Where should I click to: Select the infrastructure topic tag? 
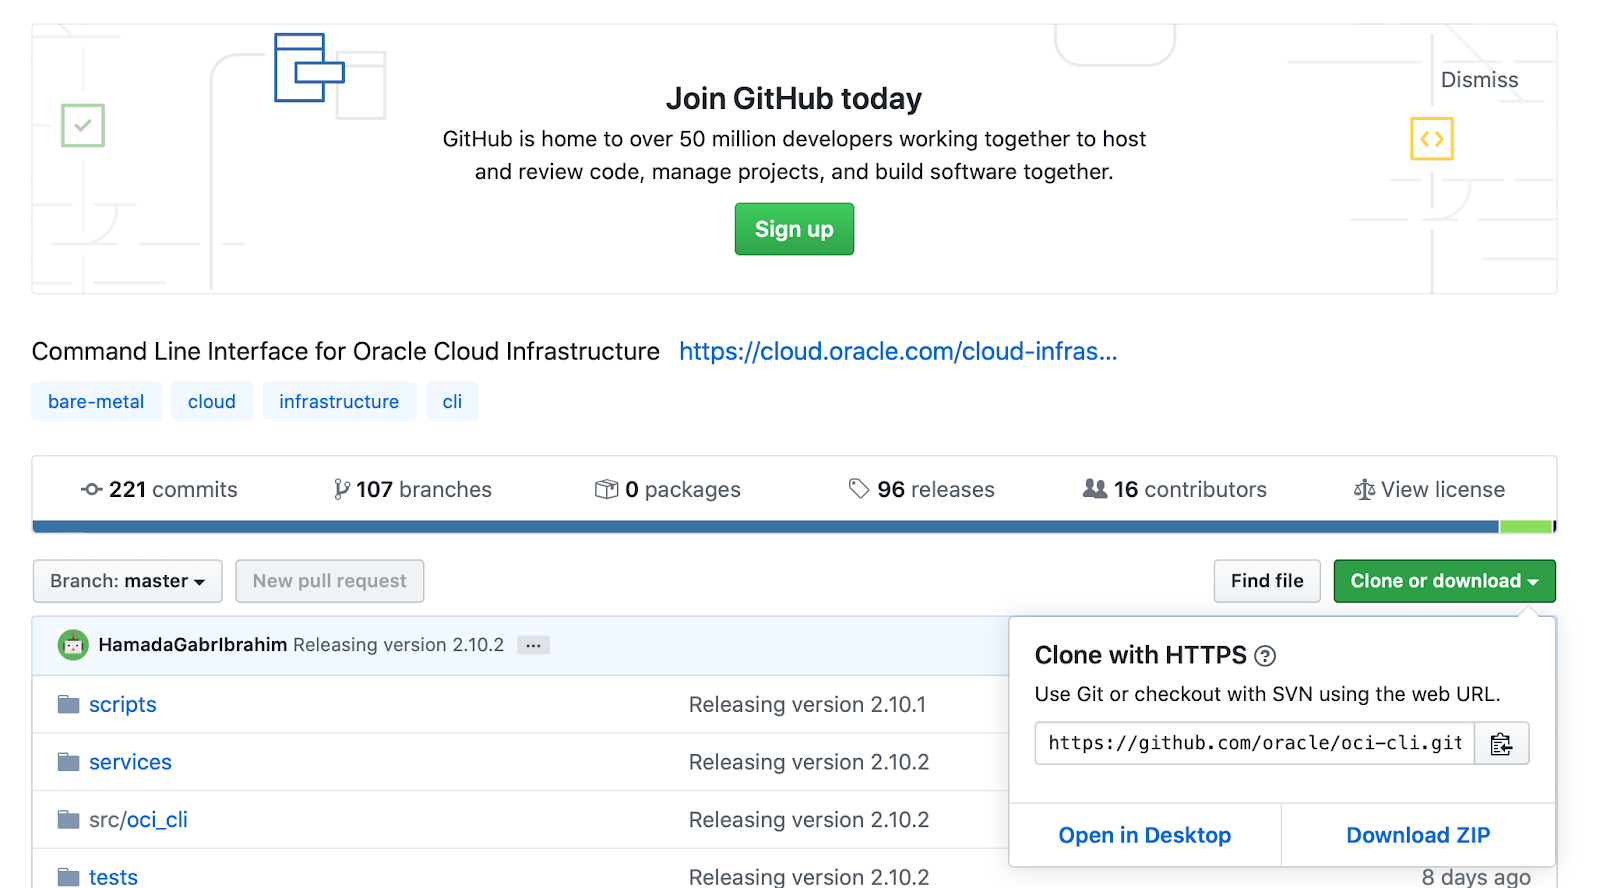click(x=339, y=401)
